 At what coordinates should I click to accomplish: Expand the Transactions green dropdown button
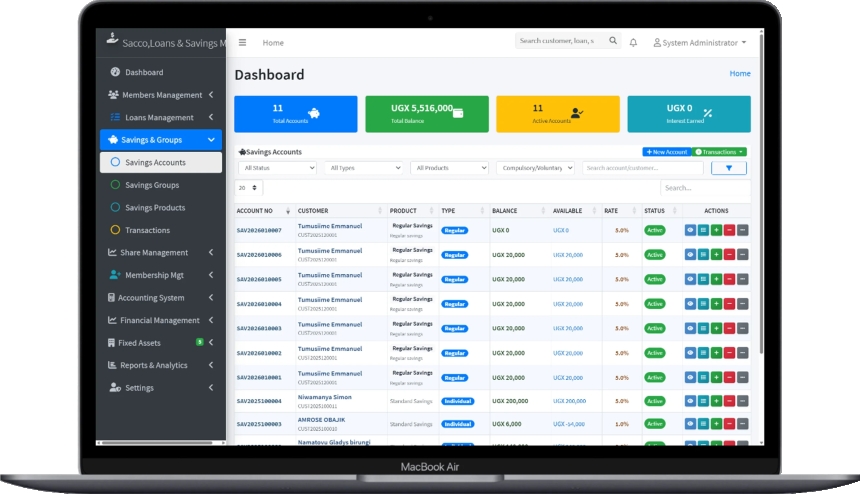point(719,152)
